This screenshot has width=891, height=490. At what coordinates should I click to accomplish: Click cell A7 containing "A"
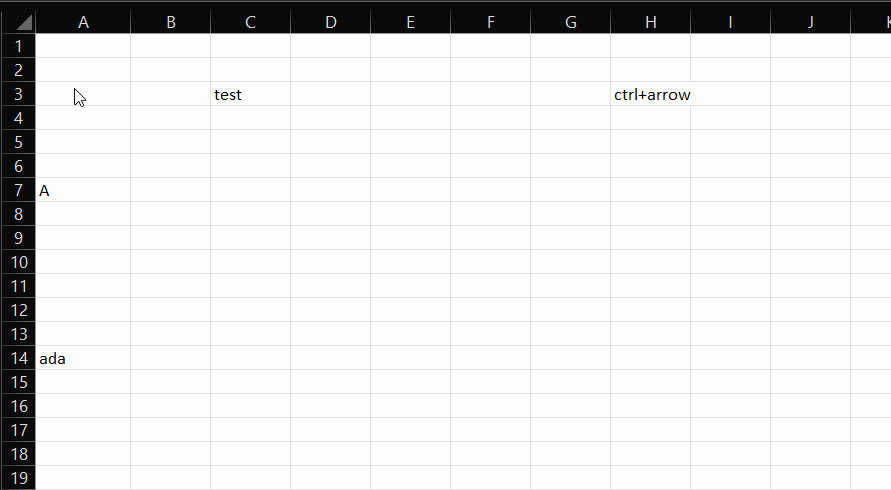click(x=83, y=190)
